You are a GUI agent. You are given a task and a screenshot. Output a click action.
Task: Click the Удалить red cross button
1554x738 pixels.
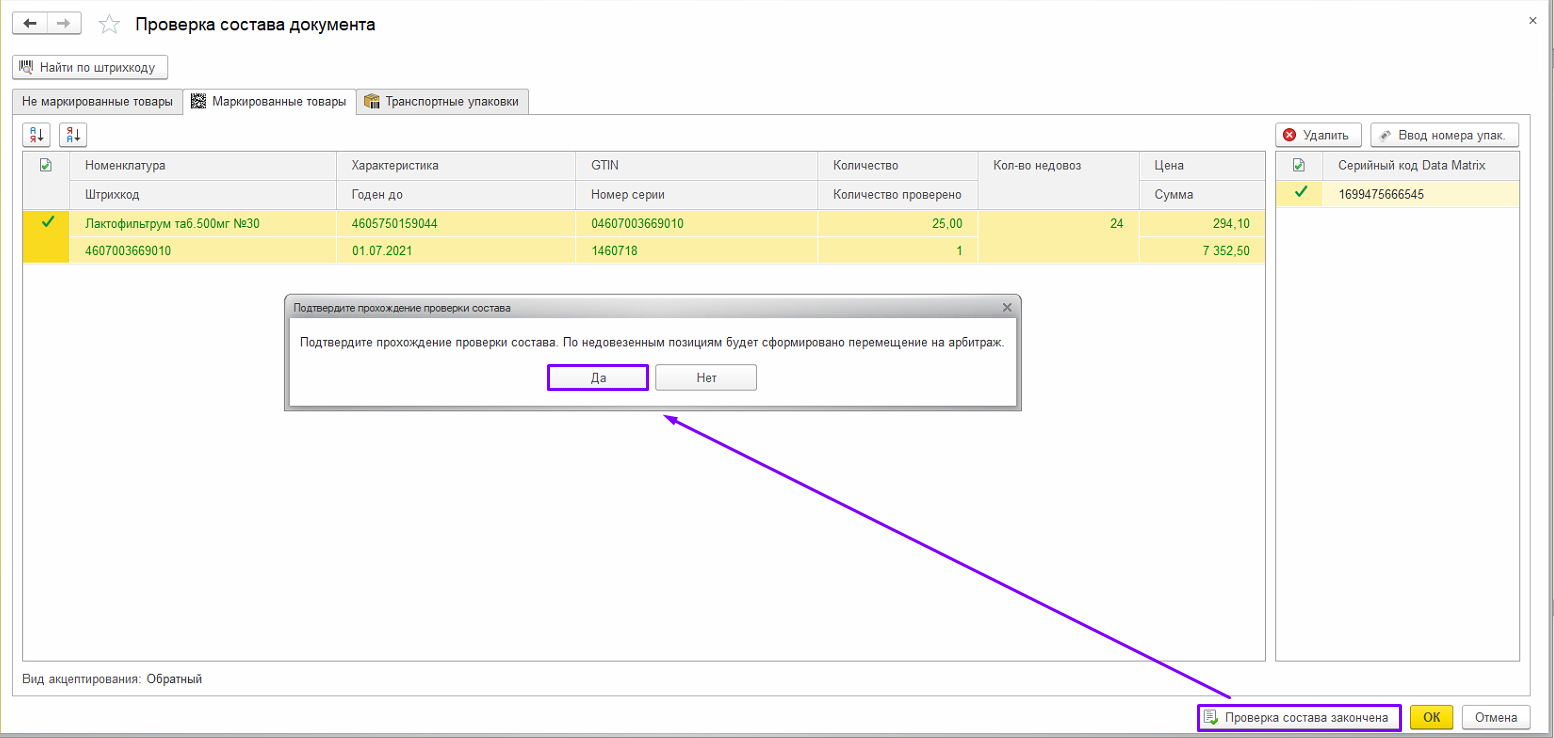point(1317,135)
